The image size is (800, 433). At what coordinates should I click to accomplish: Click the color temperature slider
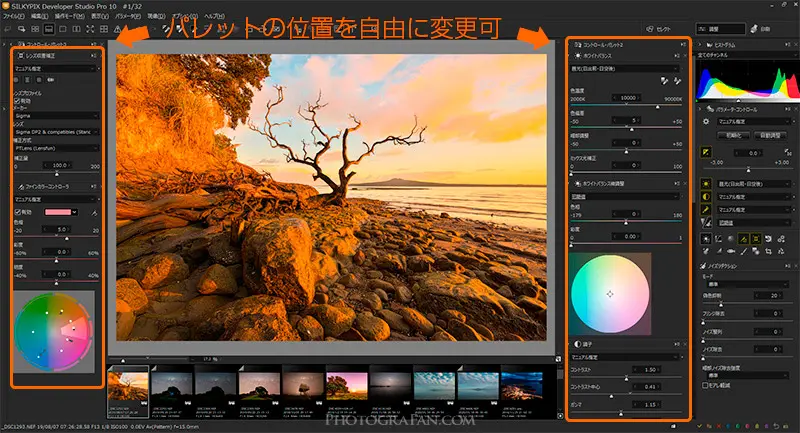626,106
